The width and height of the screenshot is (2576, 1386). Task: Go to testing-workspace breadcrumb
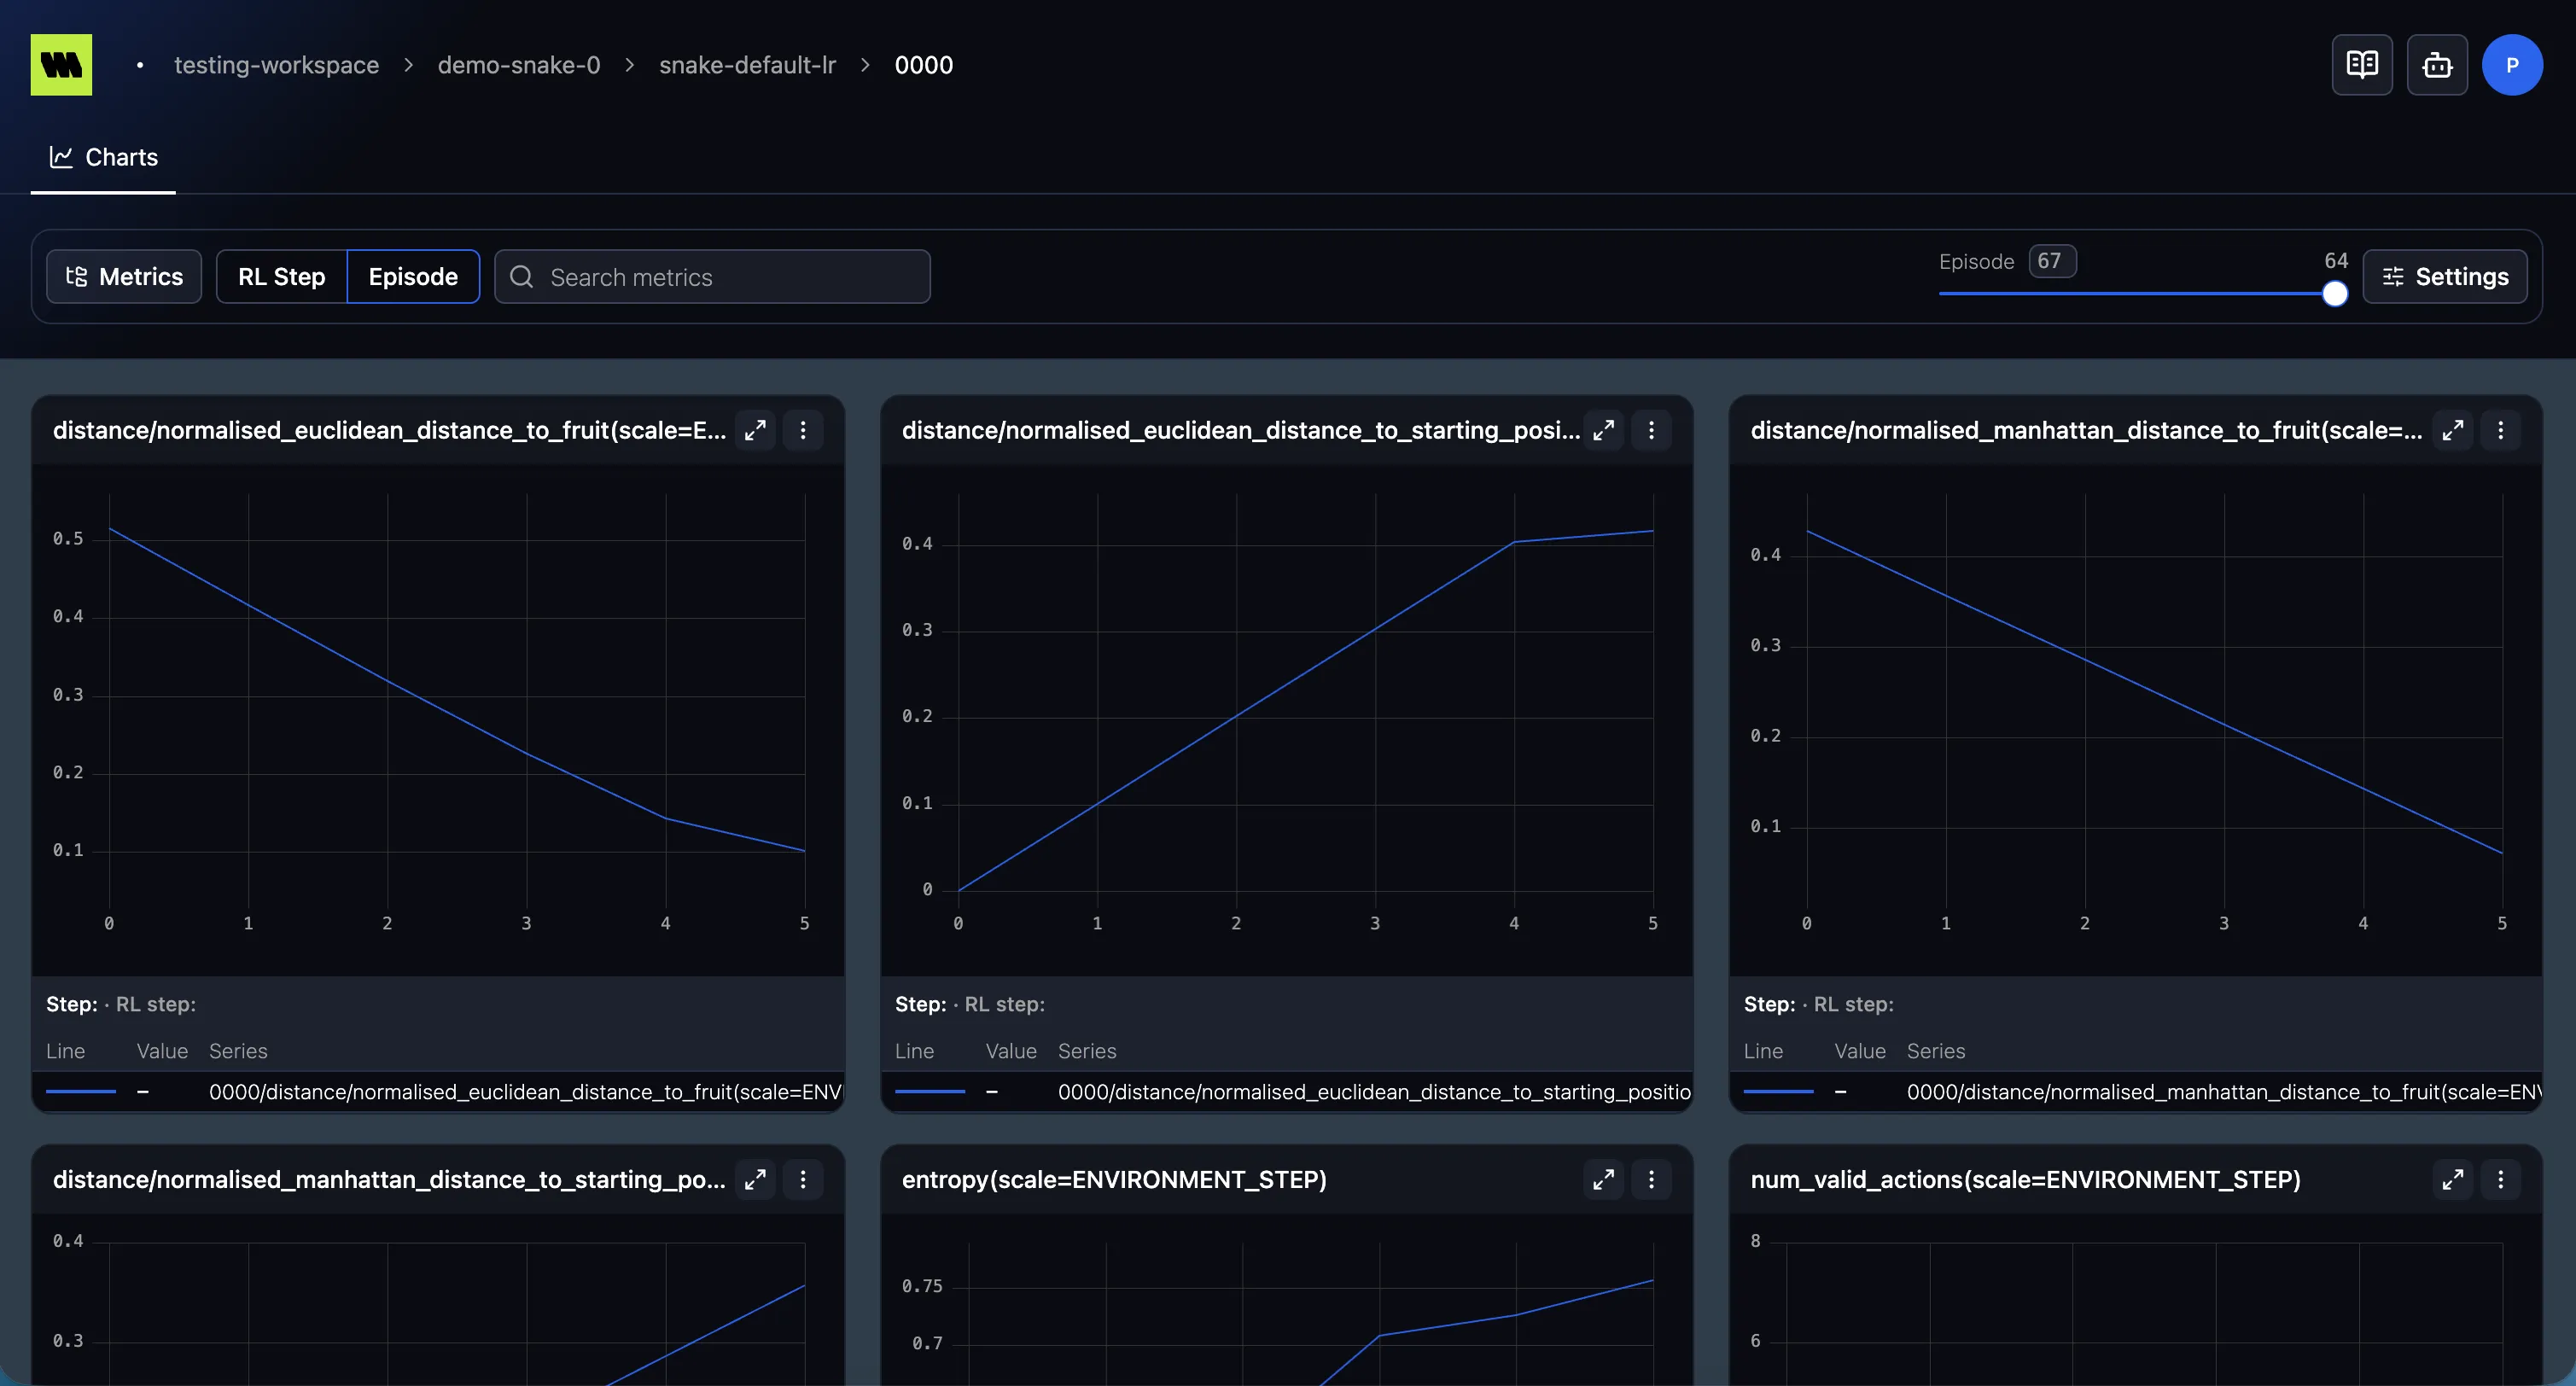coord(276,65)
